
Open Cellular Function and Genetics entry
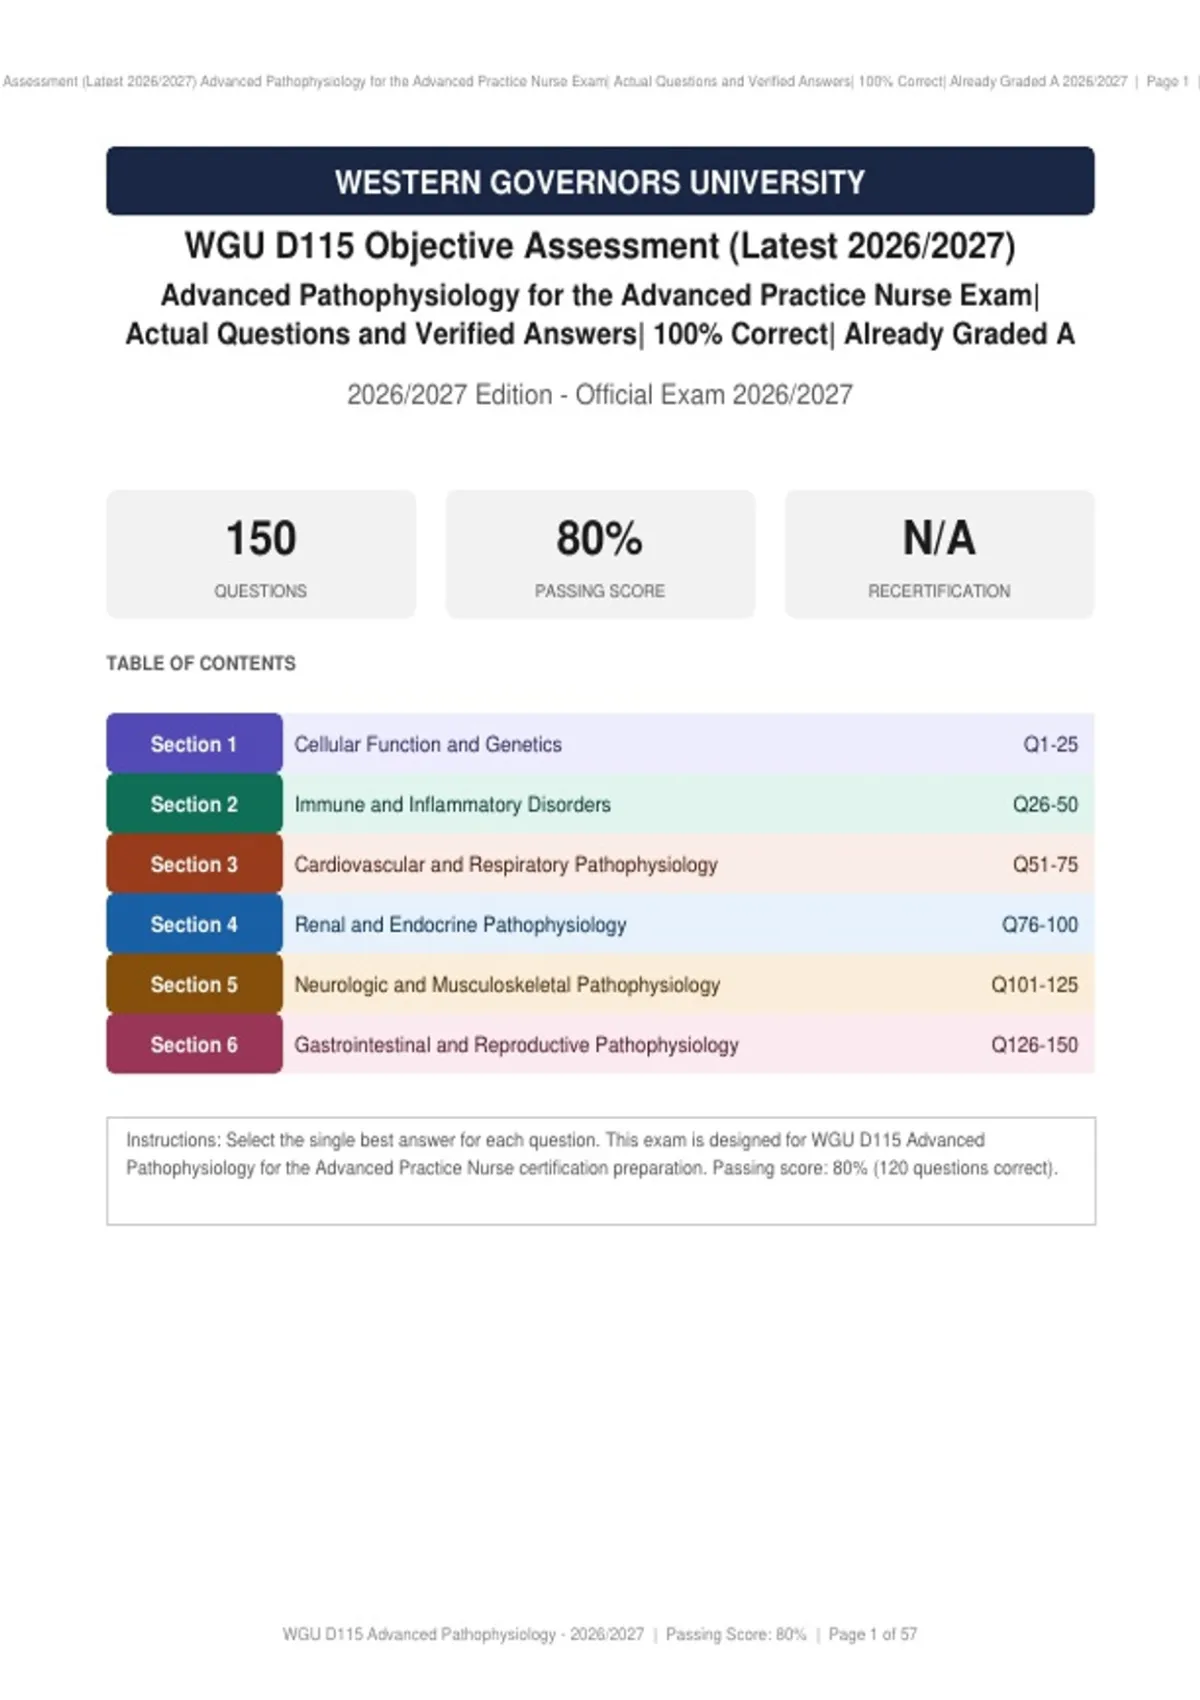[x=428, y=744]
